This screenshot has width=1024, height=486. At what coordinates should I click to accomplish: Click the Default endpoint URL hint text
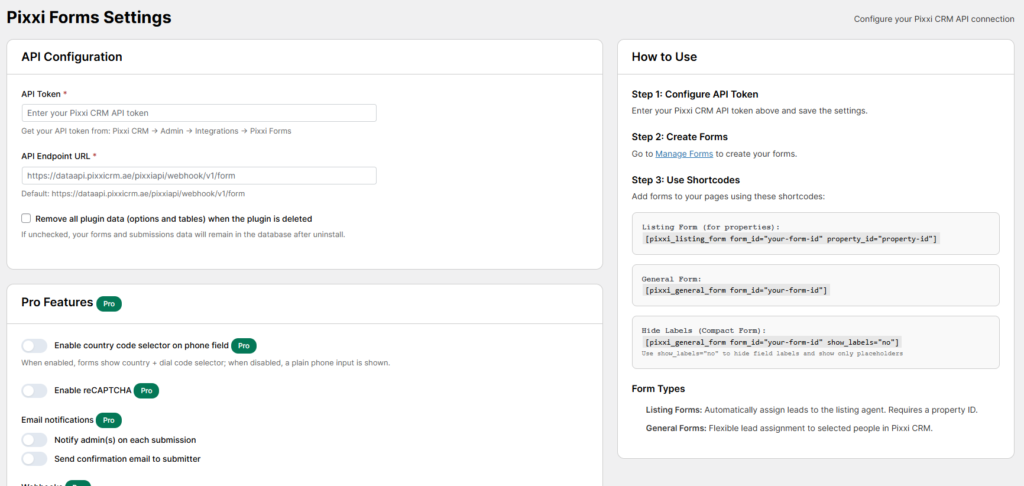[133, 194]
